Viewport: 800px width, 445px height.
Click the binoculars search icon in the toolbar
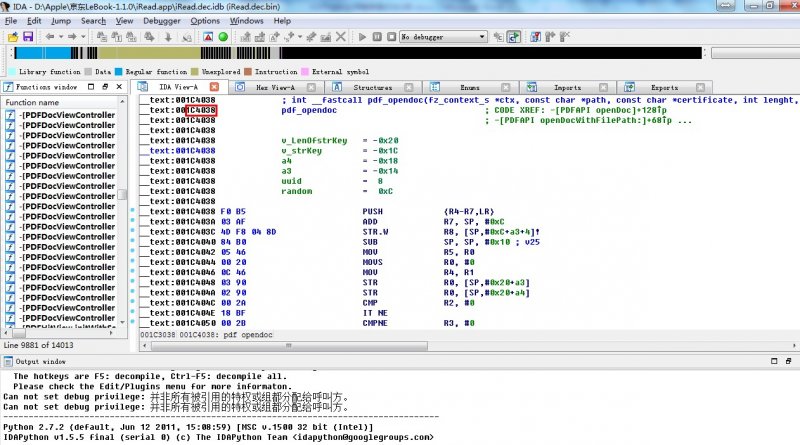149,37
